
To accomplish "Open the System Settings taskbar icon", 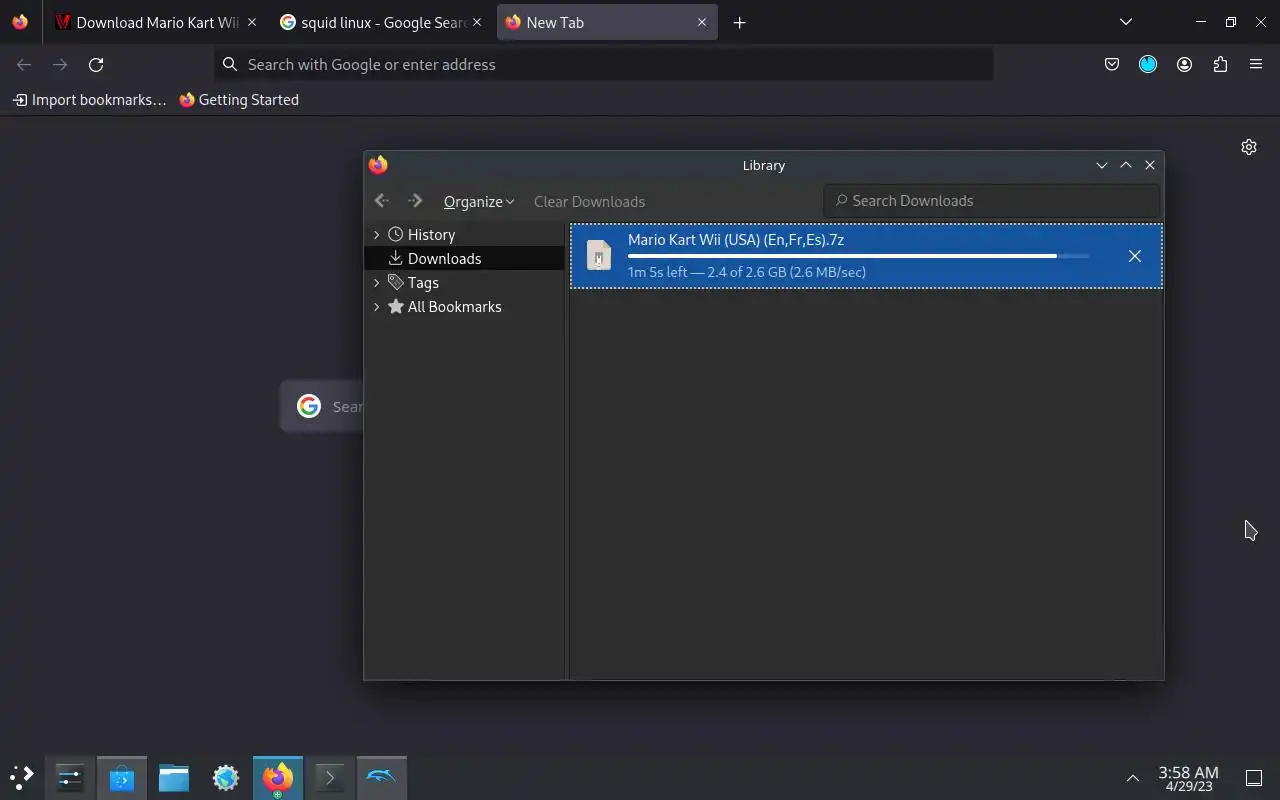I will click(x=70, y=777).
